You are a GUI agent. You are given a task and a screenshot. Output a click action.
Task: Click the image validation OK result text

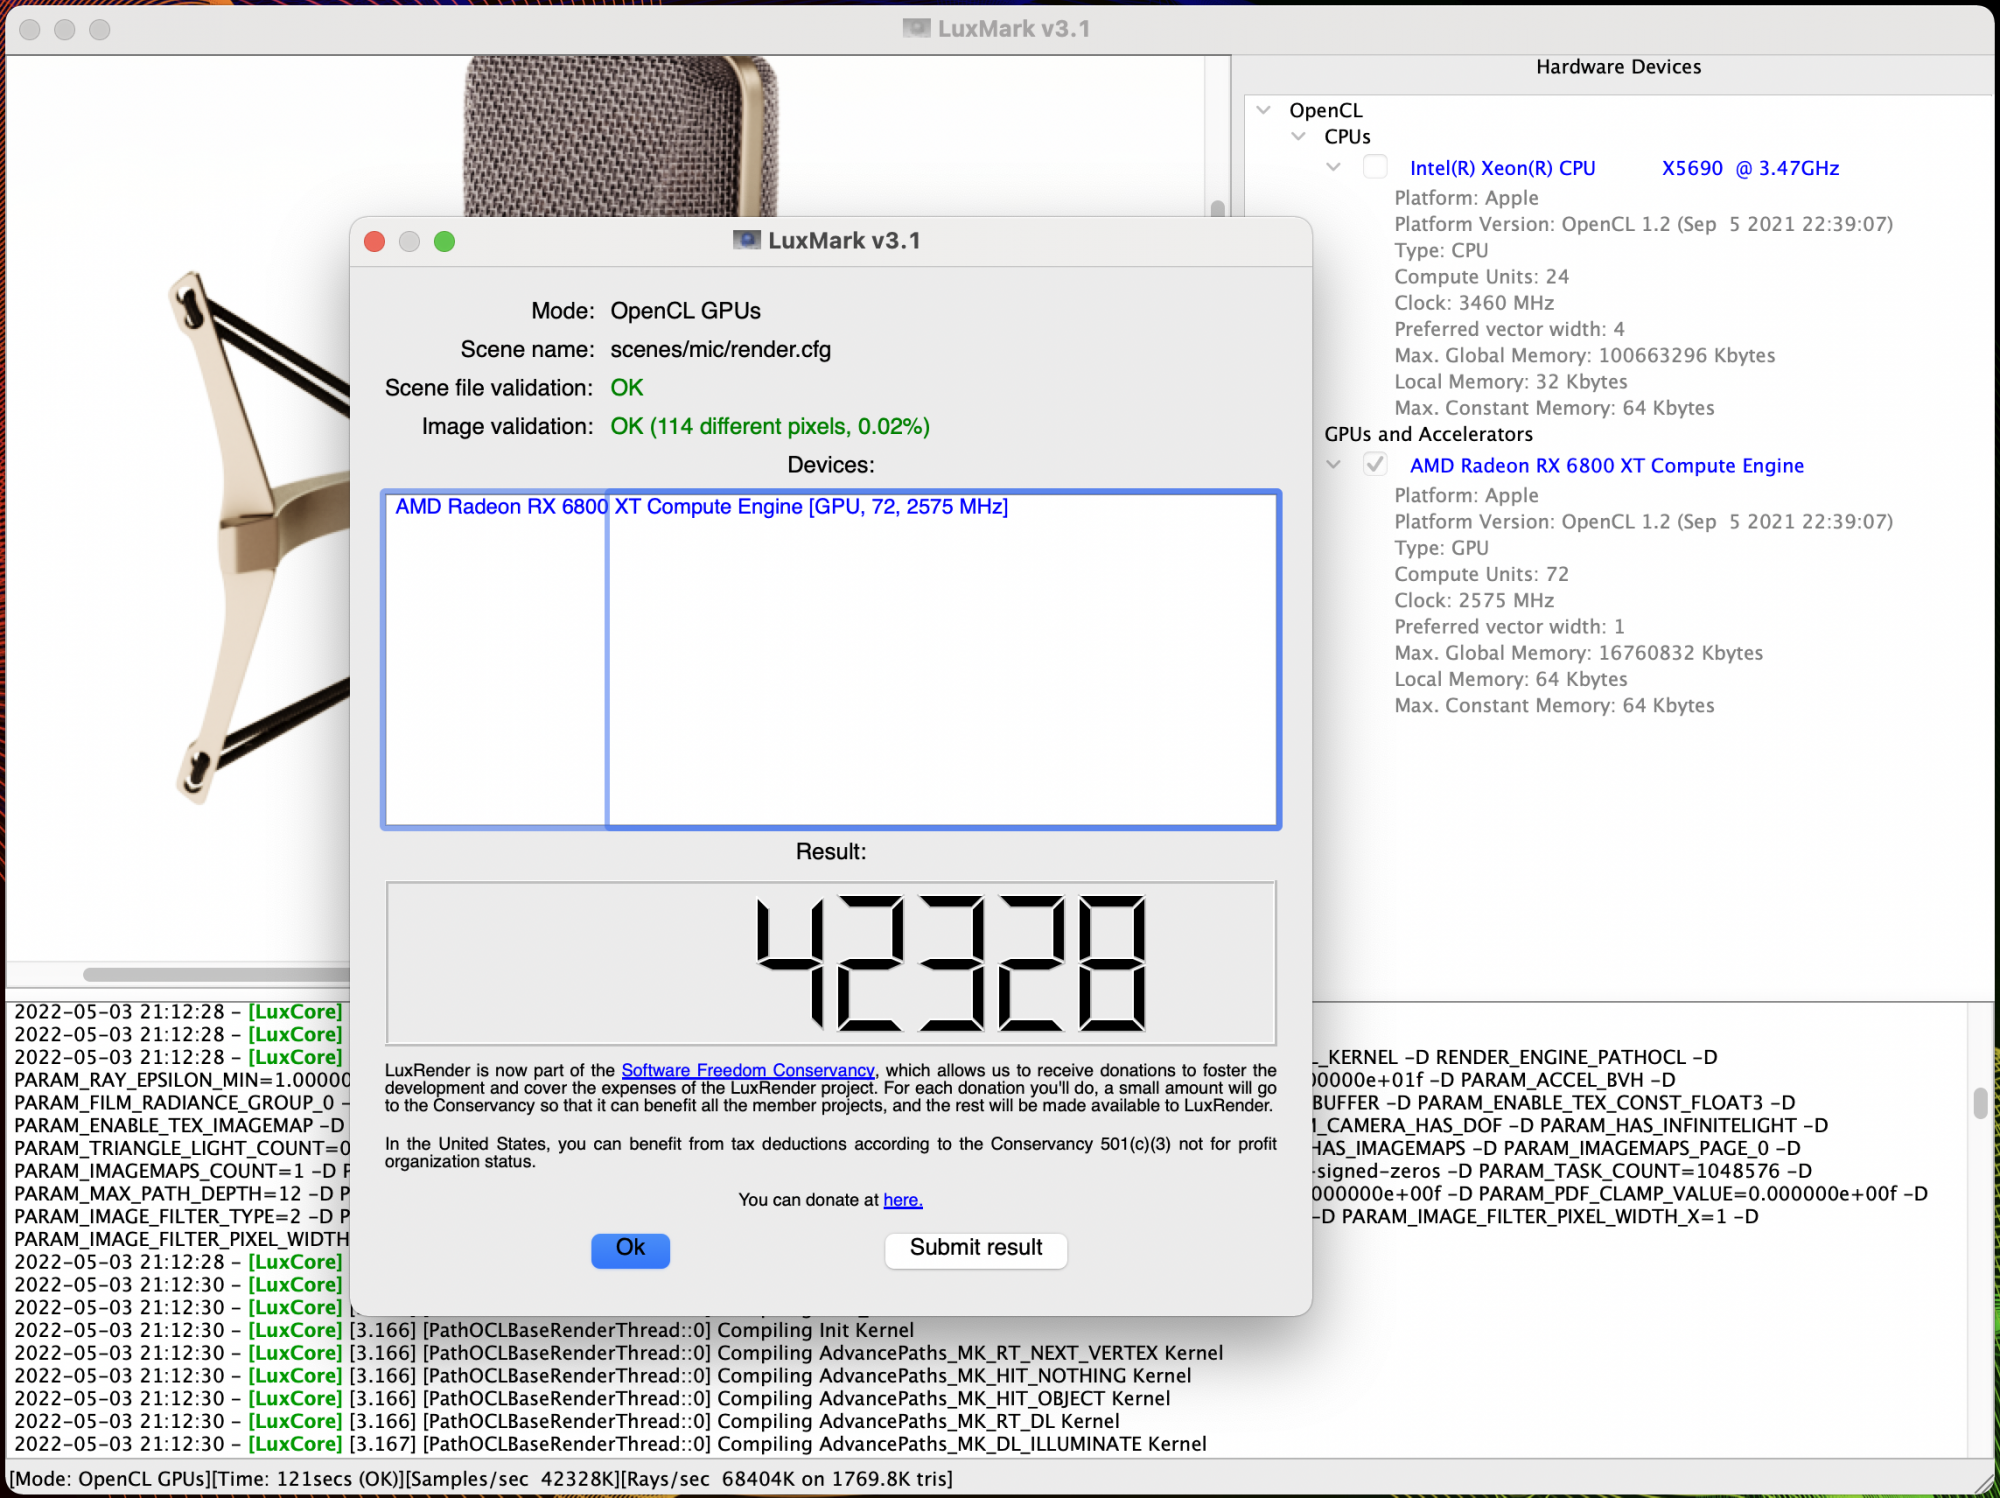(770, 427)
